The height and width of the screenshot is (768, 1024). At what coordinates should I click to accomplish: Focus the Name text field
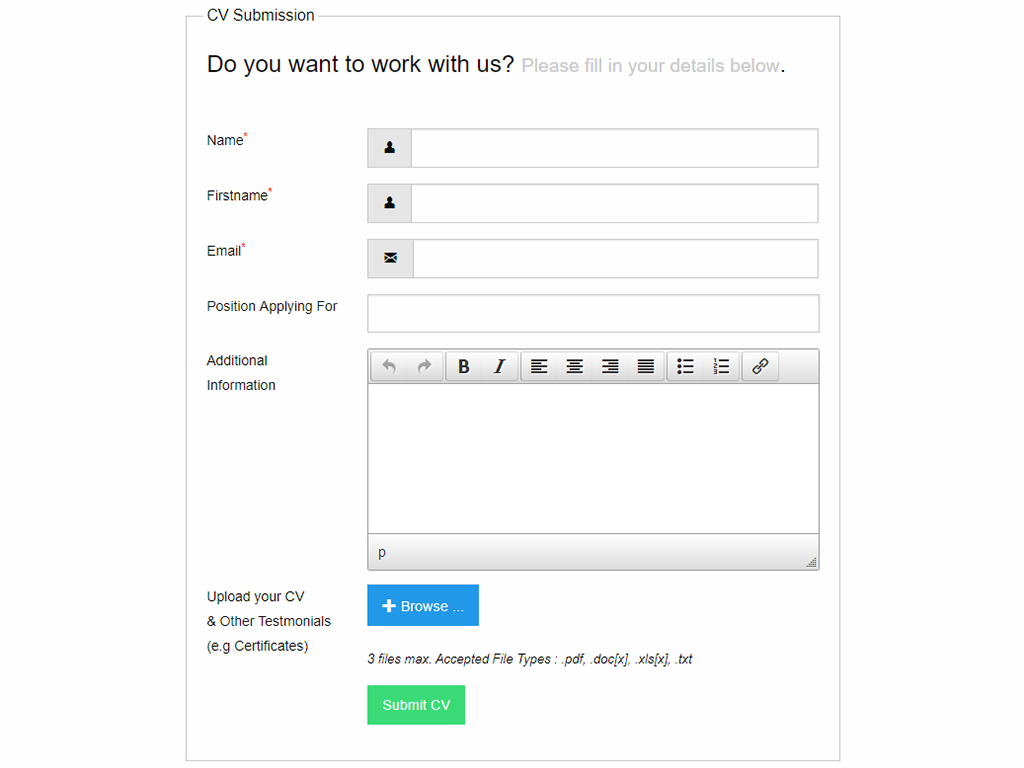click(x=614, y=148)
